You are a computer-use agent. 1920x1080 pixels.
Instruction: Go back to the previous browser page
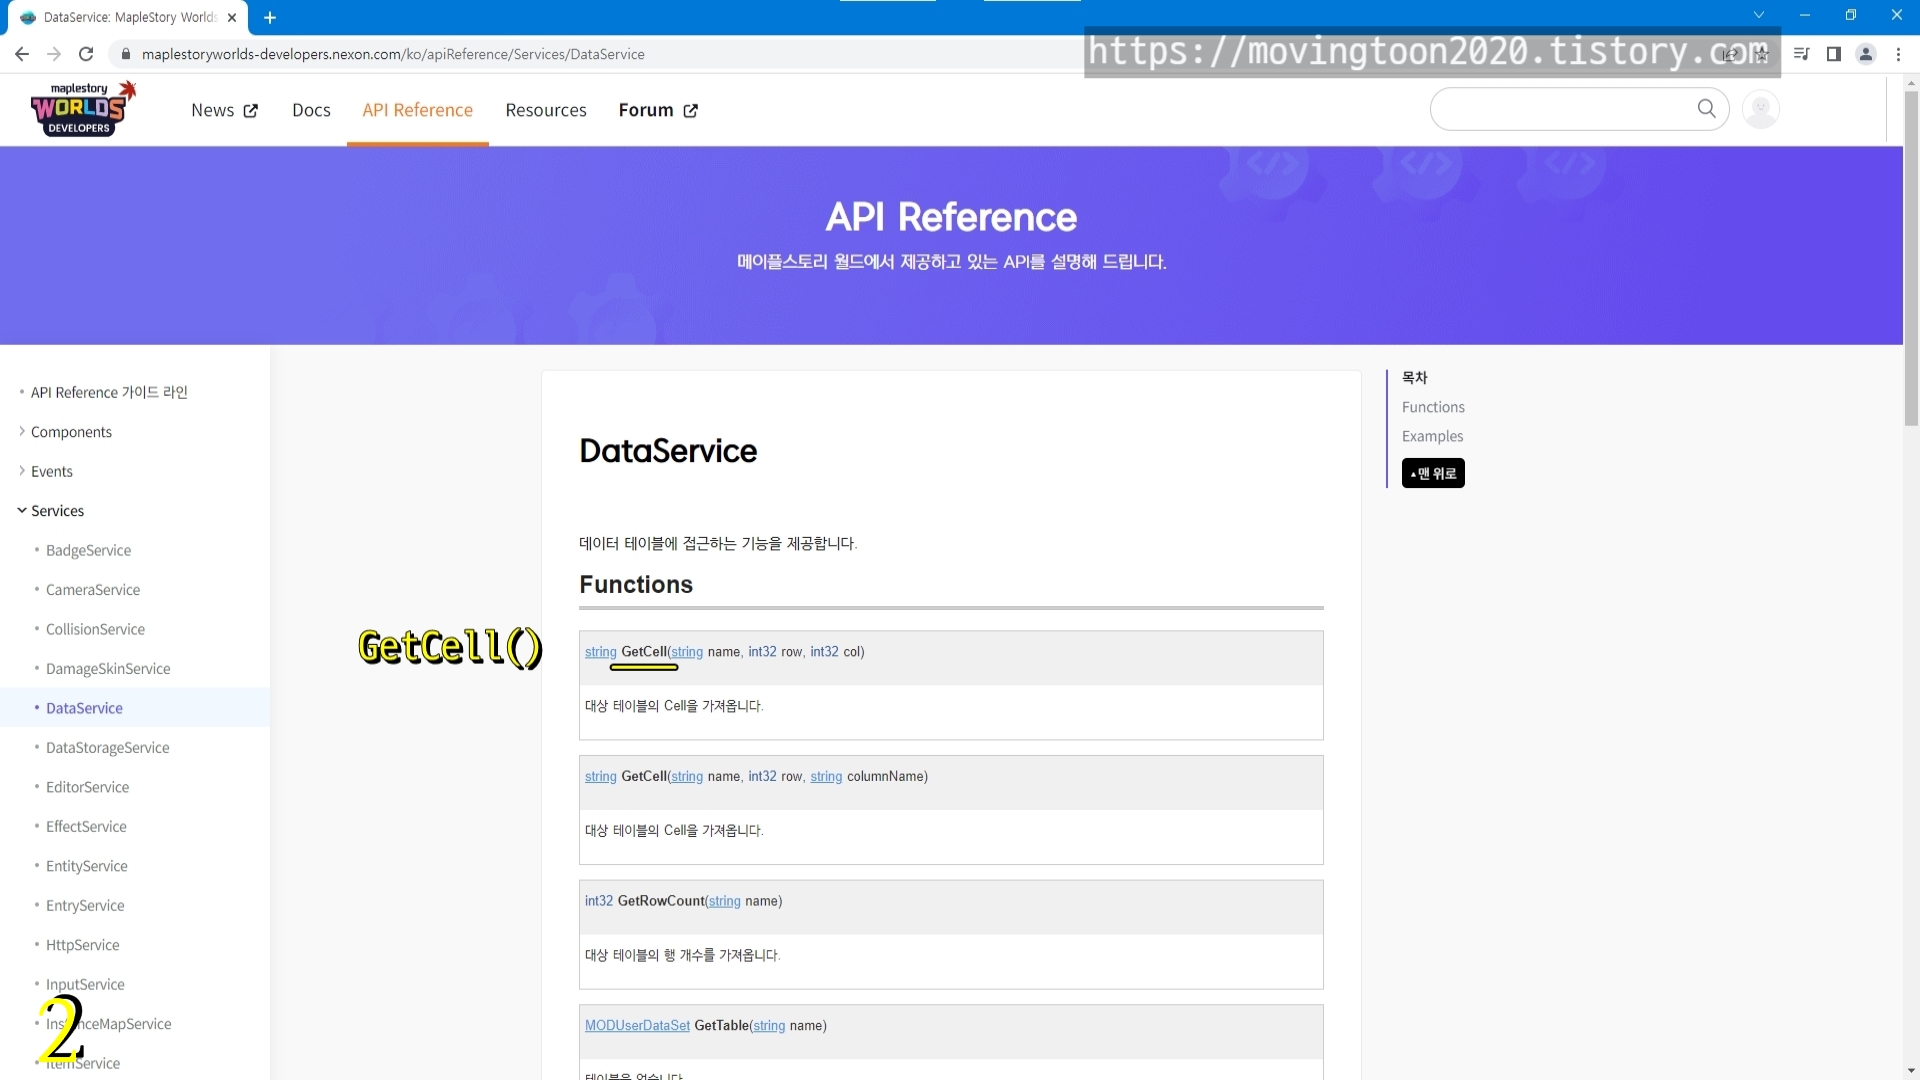pyautogui.click(x=22, y=54)
